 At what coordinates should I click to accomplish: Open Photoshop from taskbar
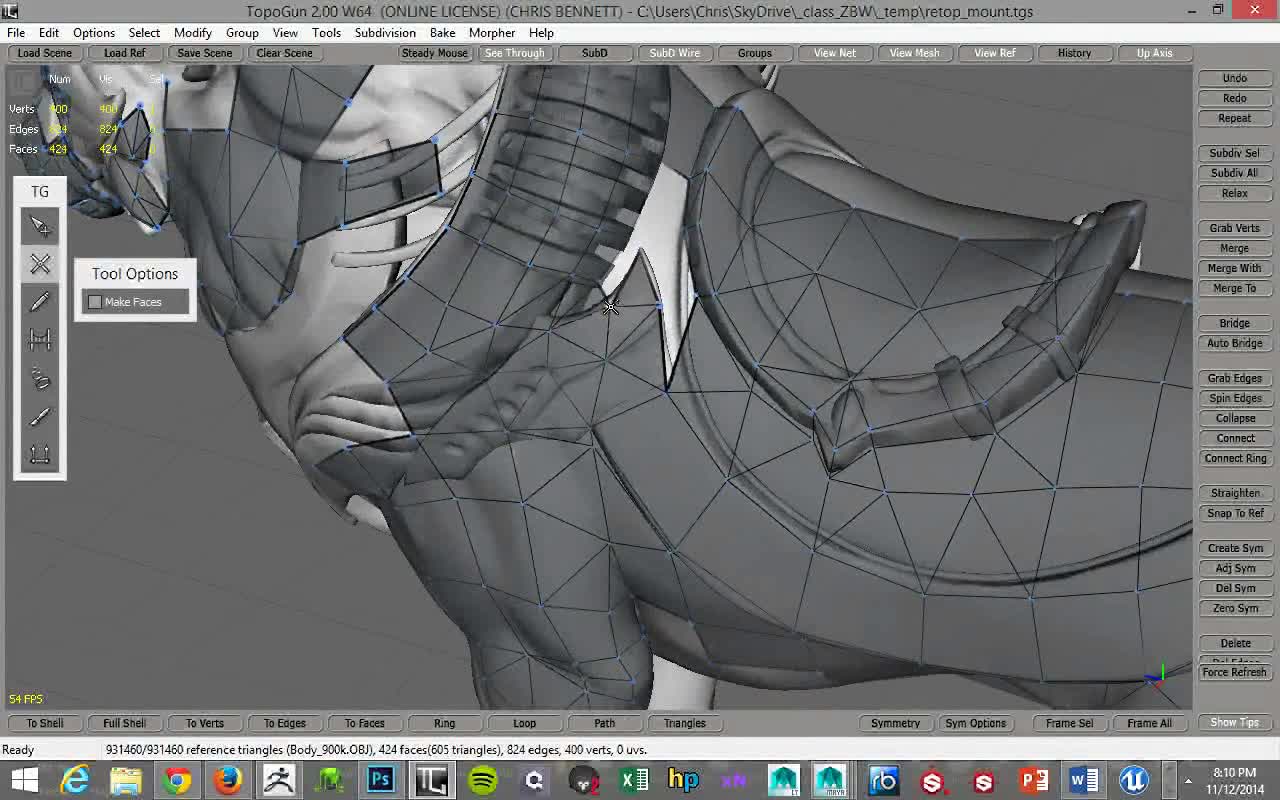point(381,780)
